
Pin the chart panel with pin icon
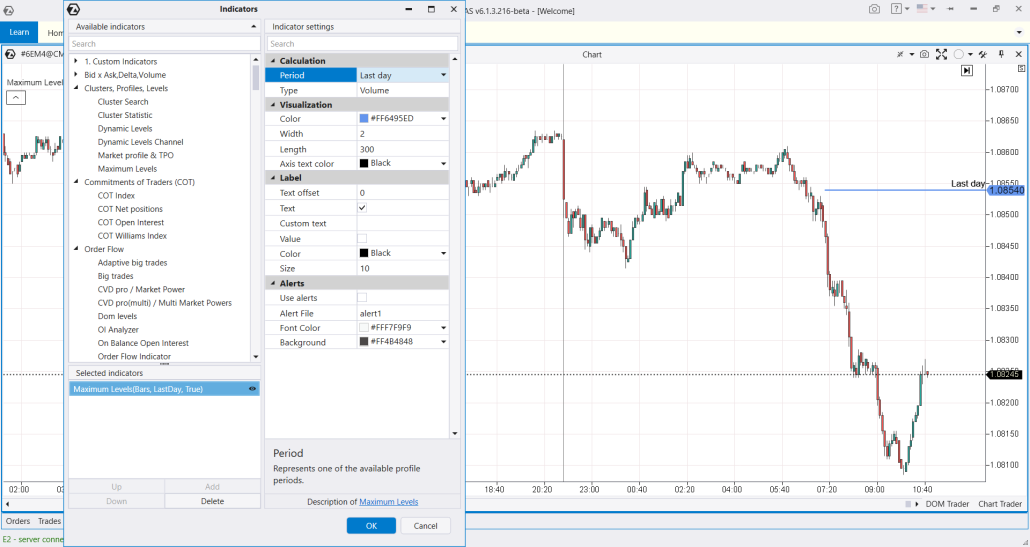pos(1000,54)
